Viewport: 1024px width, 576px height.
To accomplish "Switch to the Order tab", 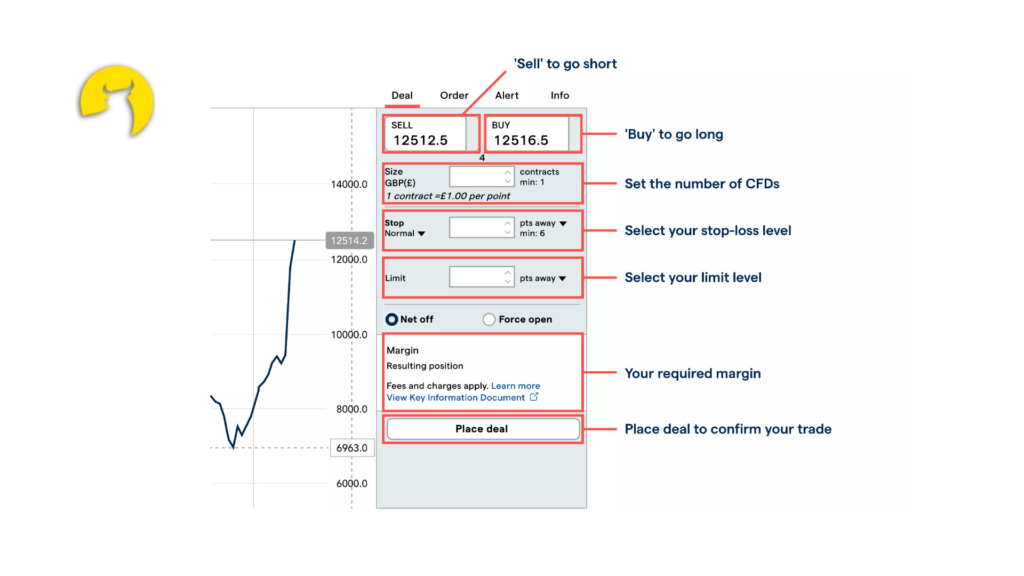I will click(x=454, y=96).
